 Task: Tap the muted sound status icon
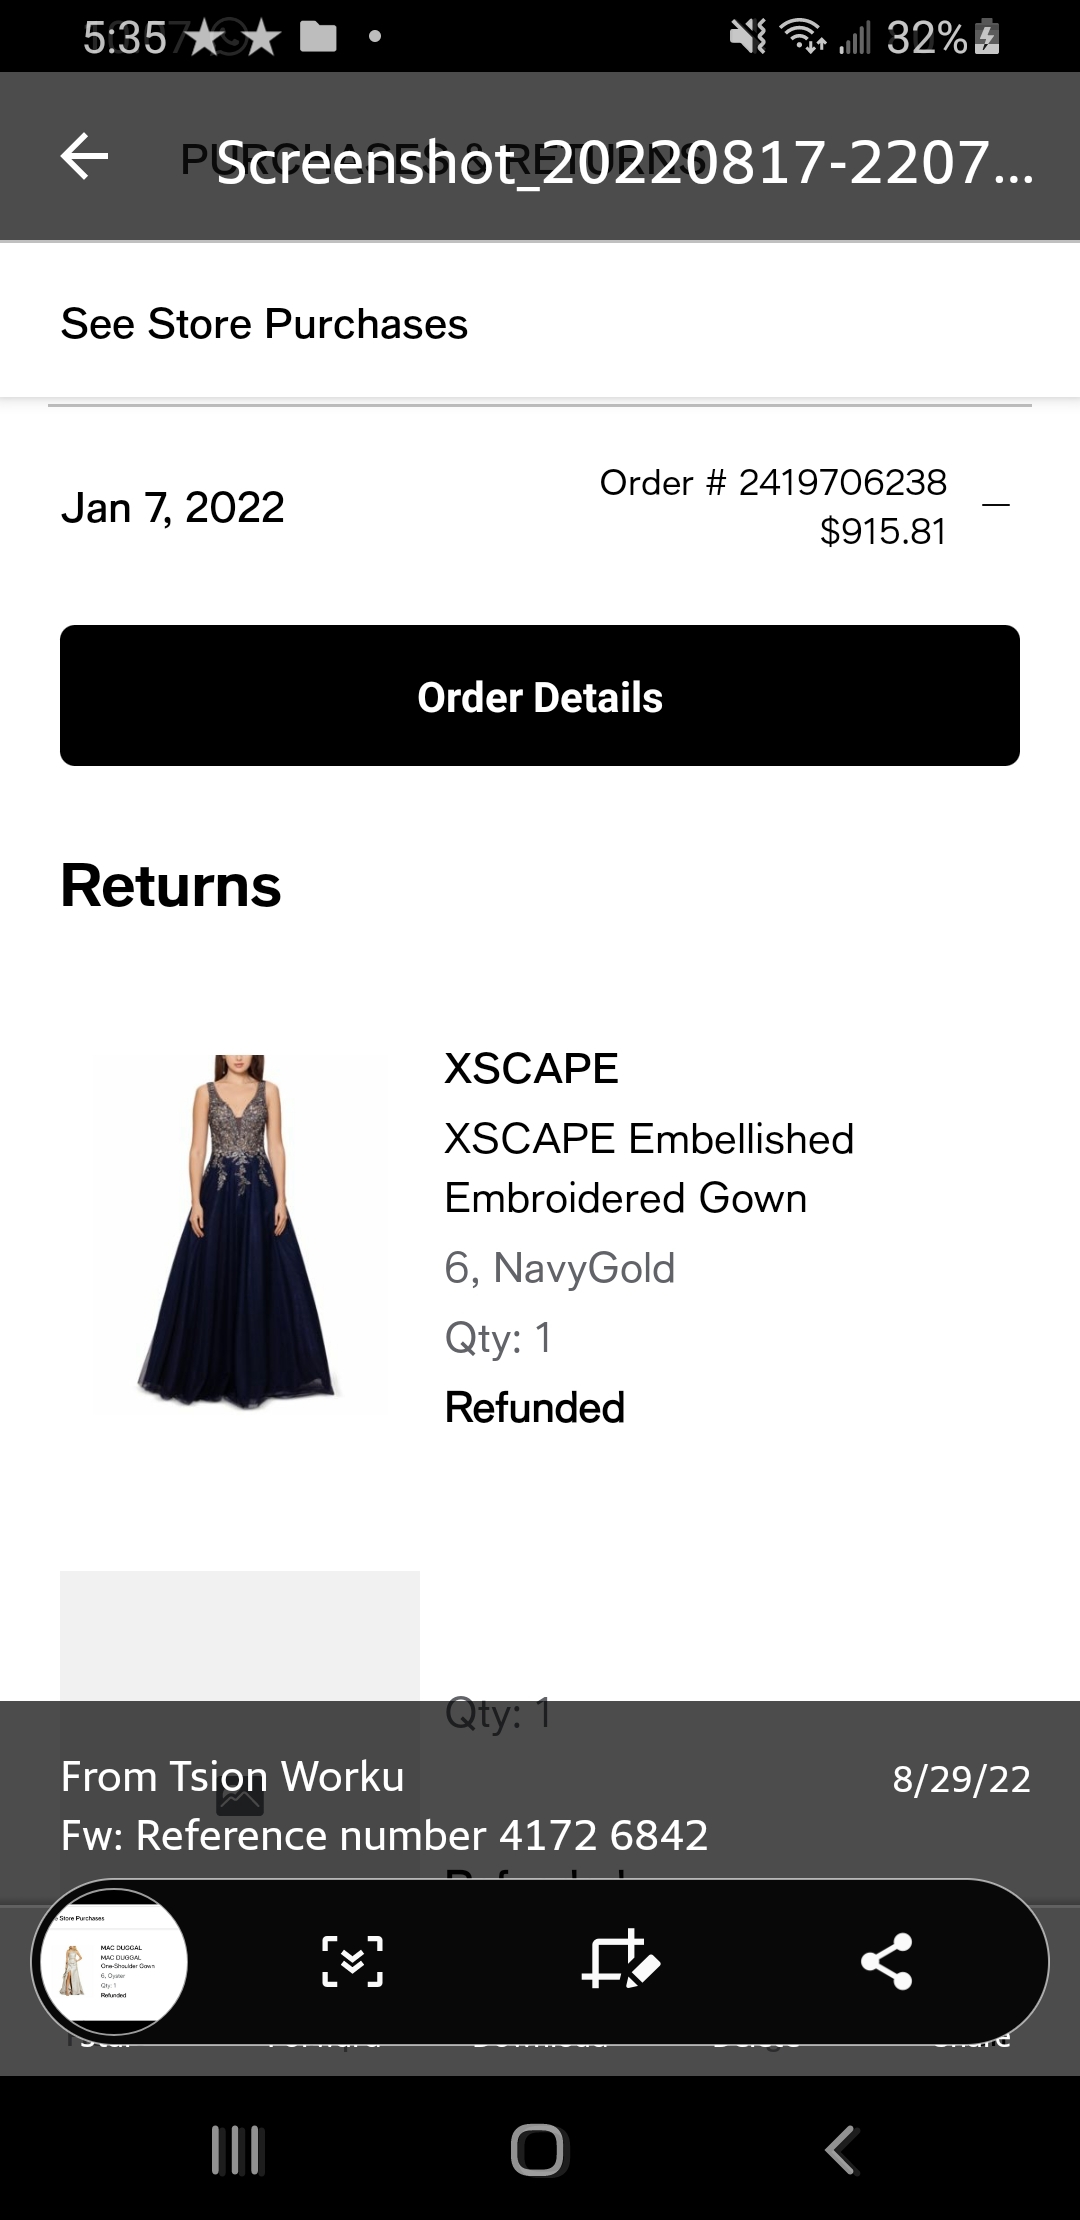coord(747,38)
